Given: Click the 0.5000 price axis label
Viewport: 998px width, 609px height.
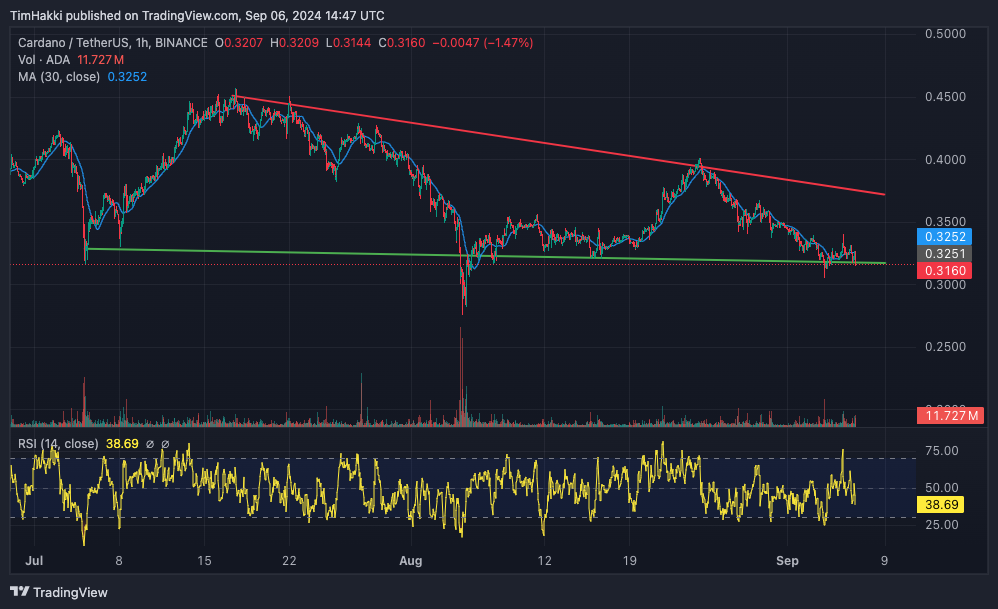Looking at the screenshot, I should [x=944, y=34].
